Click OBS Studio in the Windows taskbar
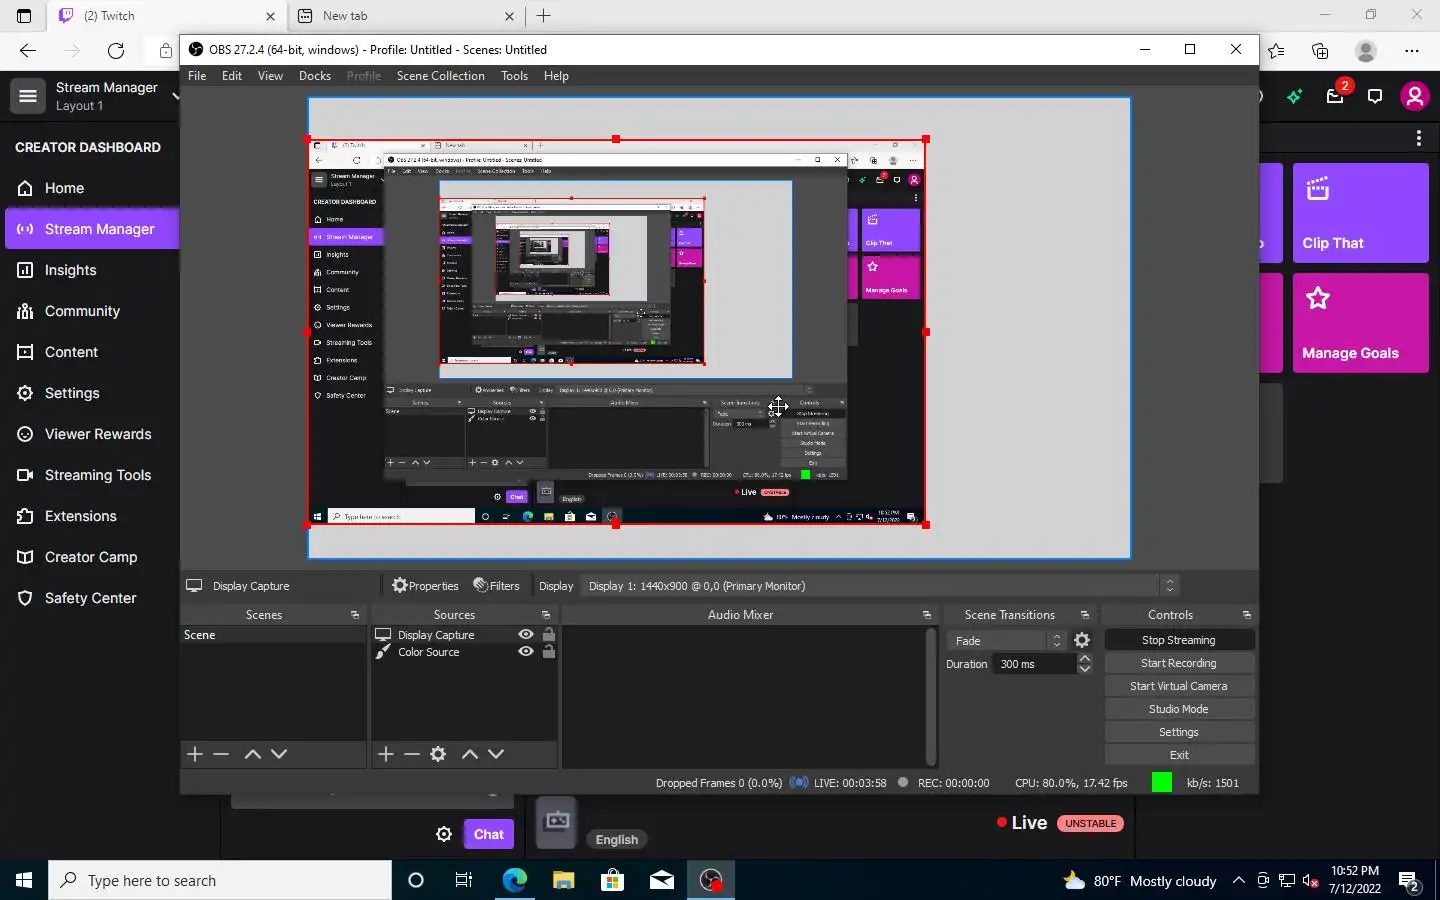Viewport: 1440px width, 900px height. (x=711, y=880)
